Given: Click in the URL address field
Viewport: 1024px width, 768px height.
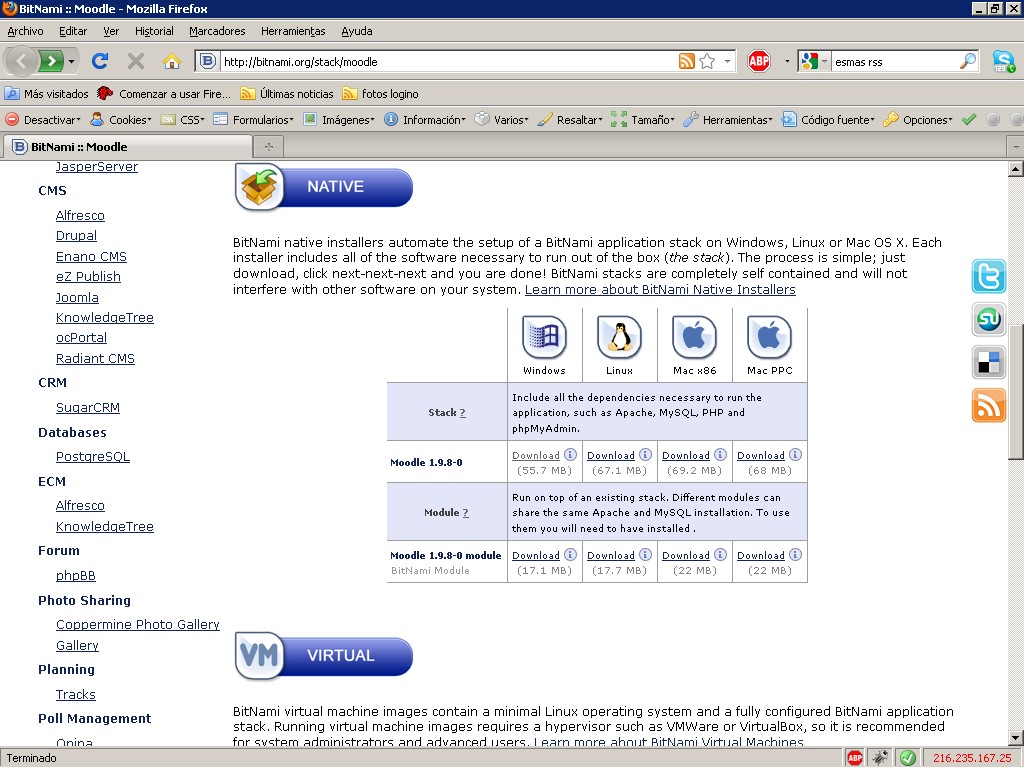Looking at the screenshot, I should [448, 61].
